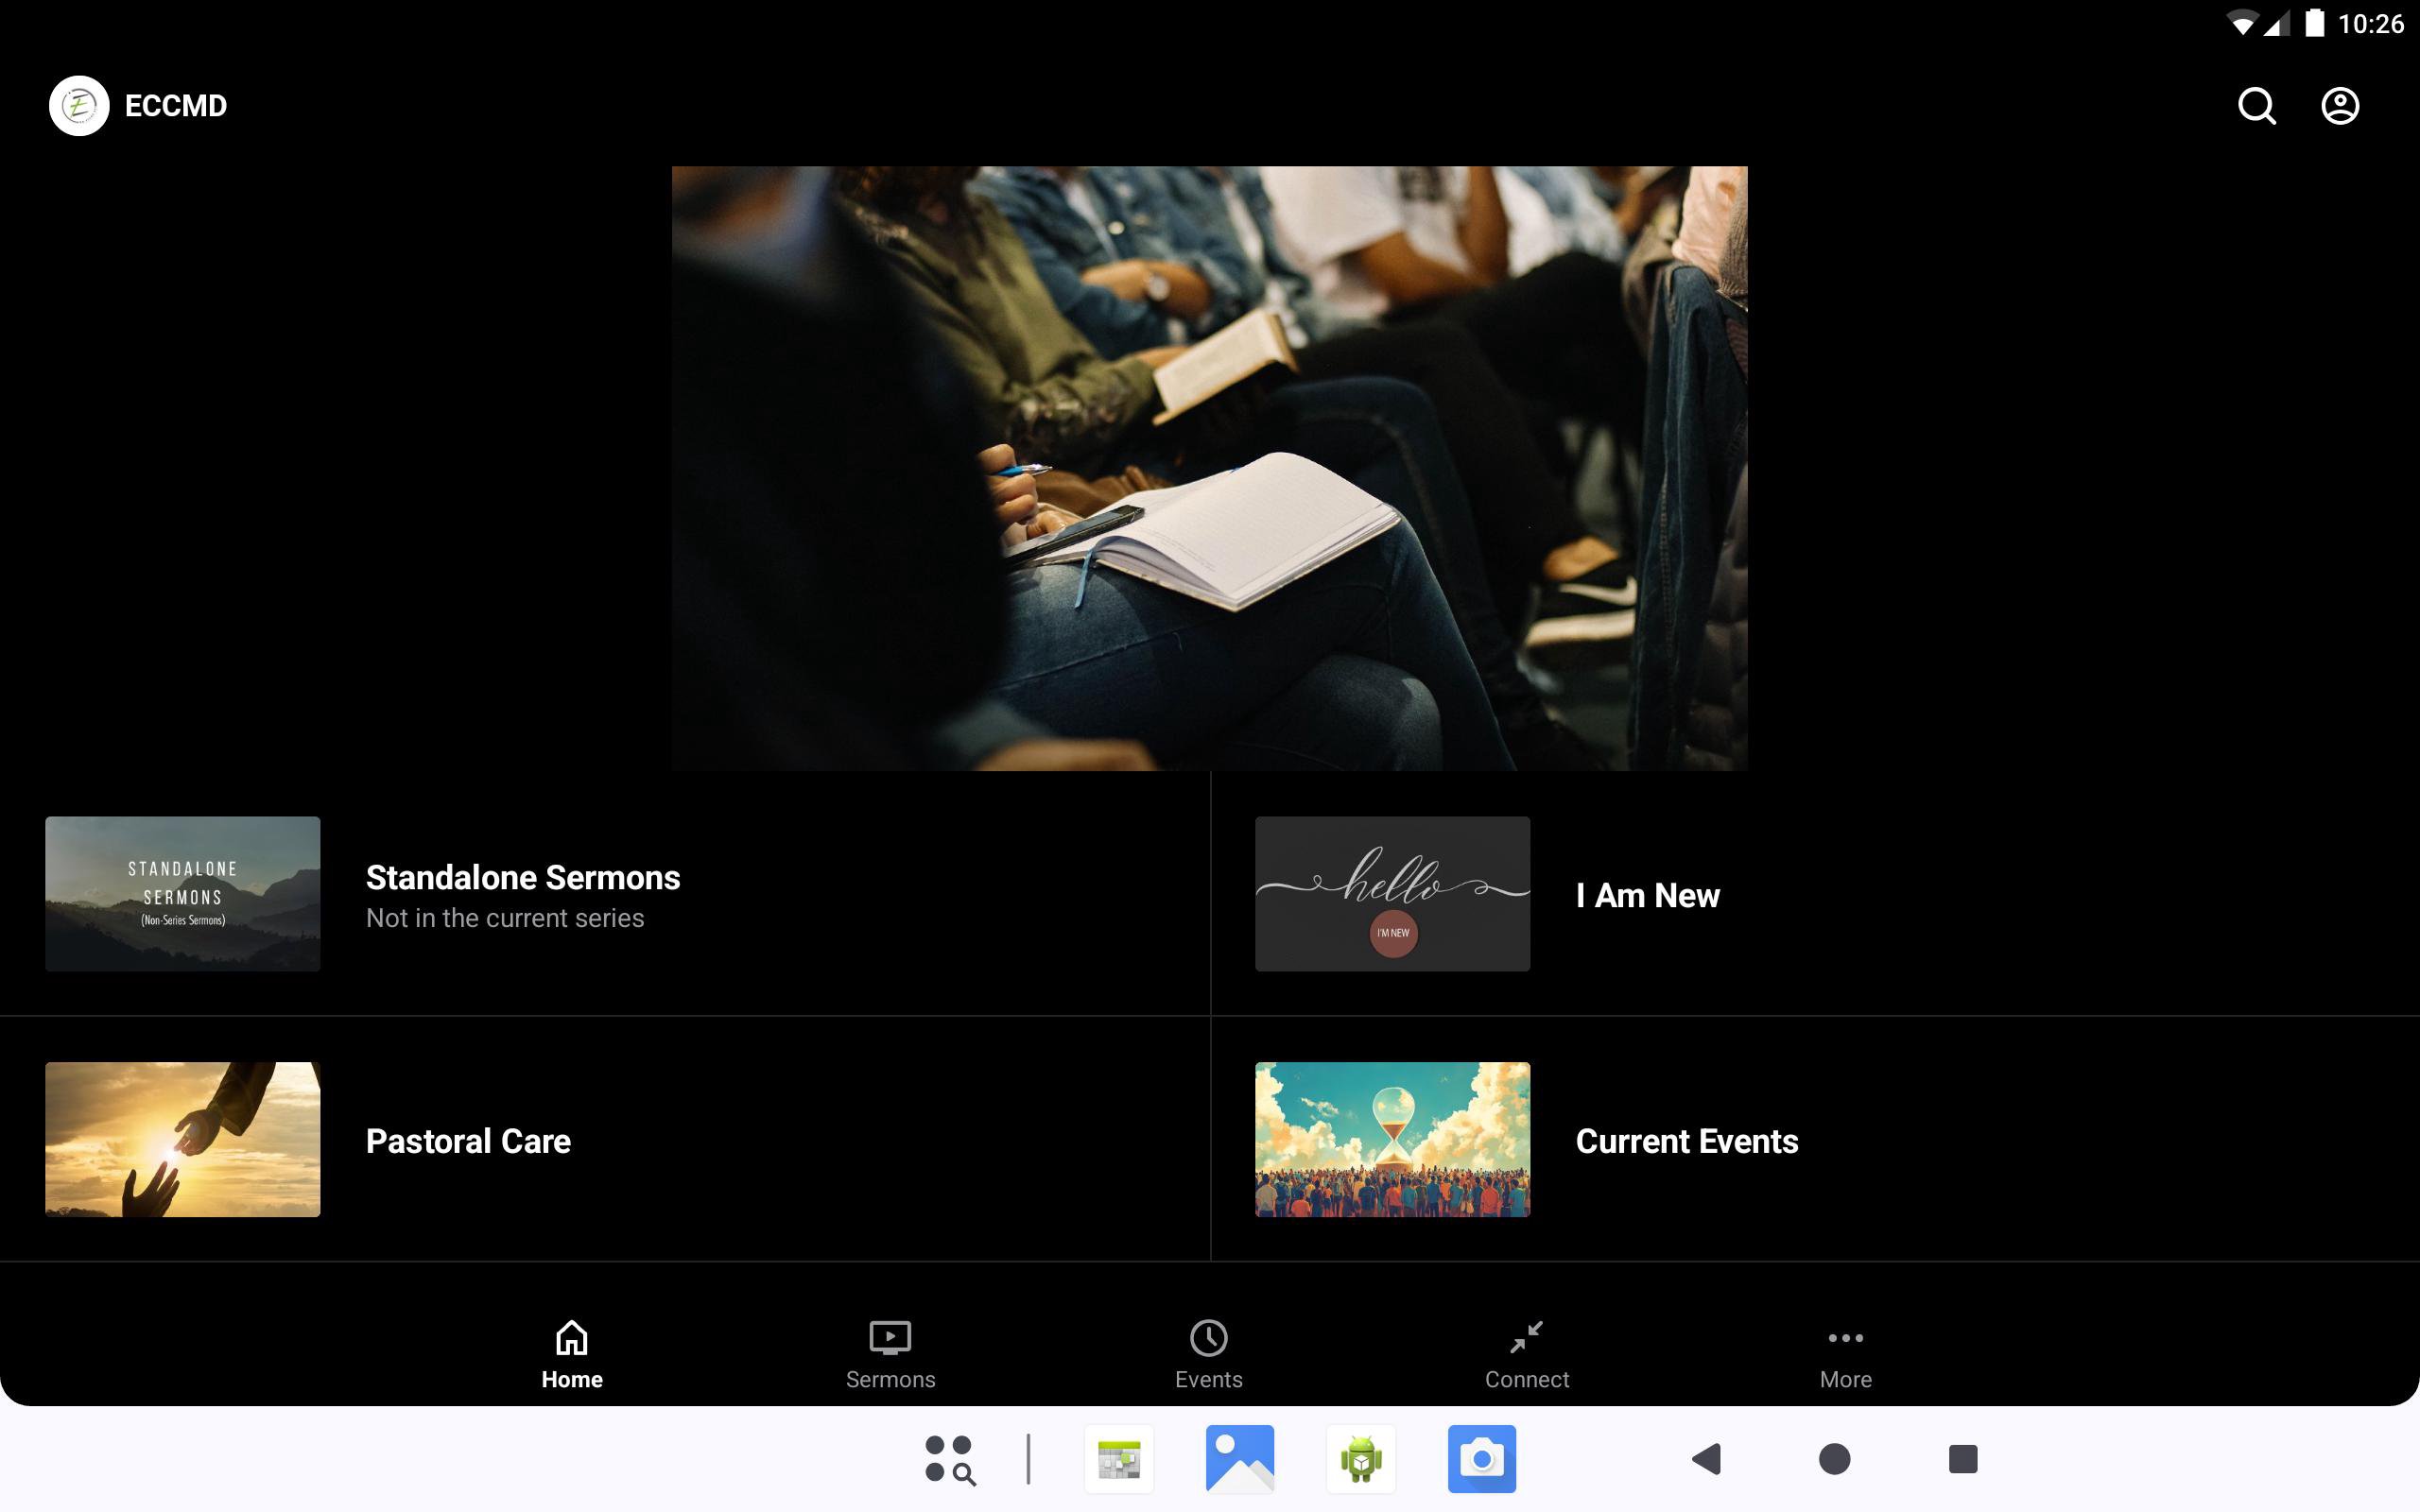Open the Events tab

tap(1208, 1354)
